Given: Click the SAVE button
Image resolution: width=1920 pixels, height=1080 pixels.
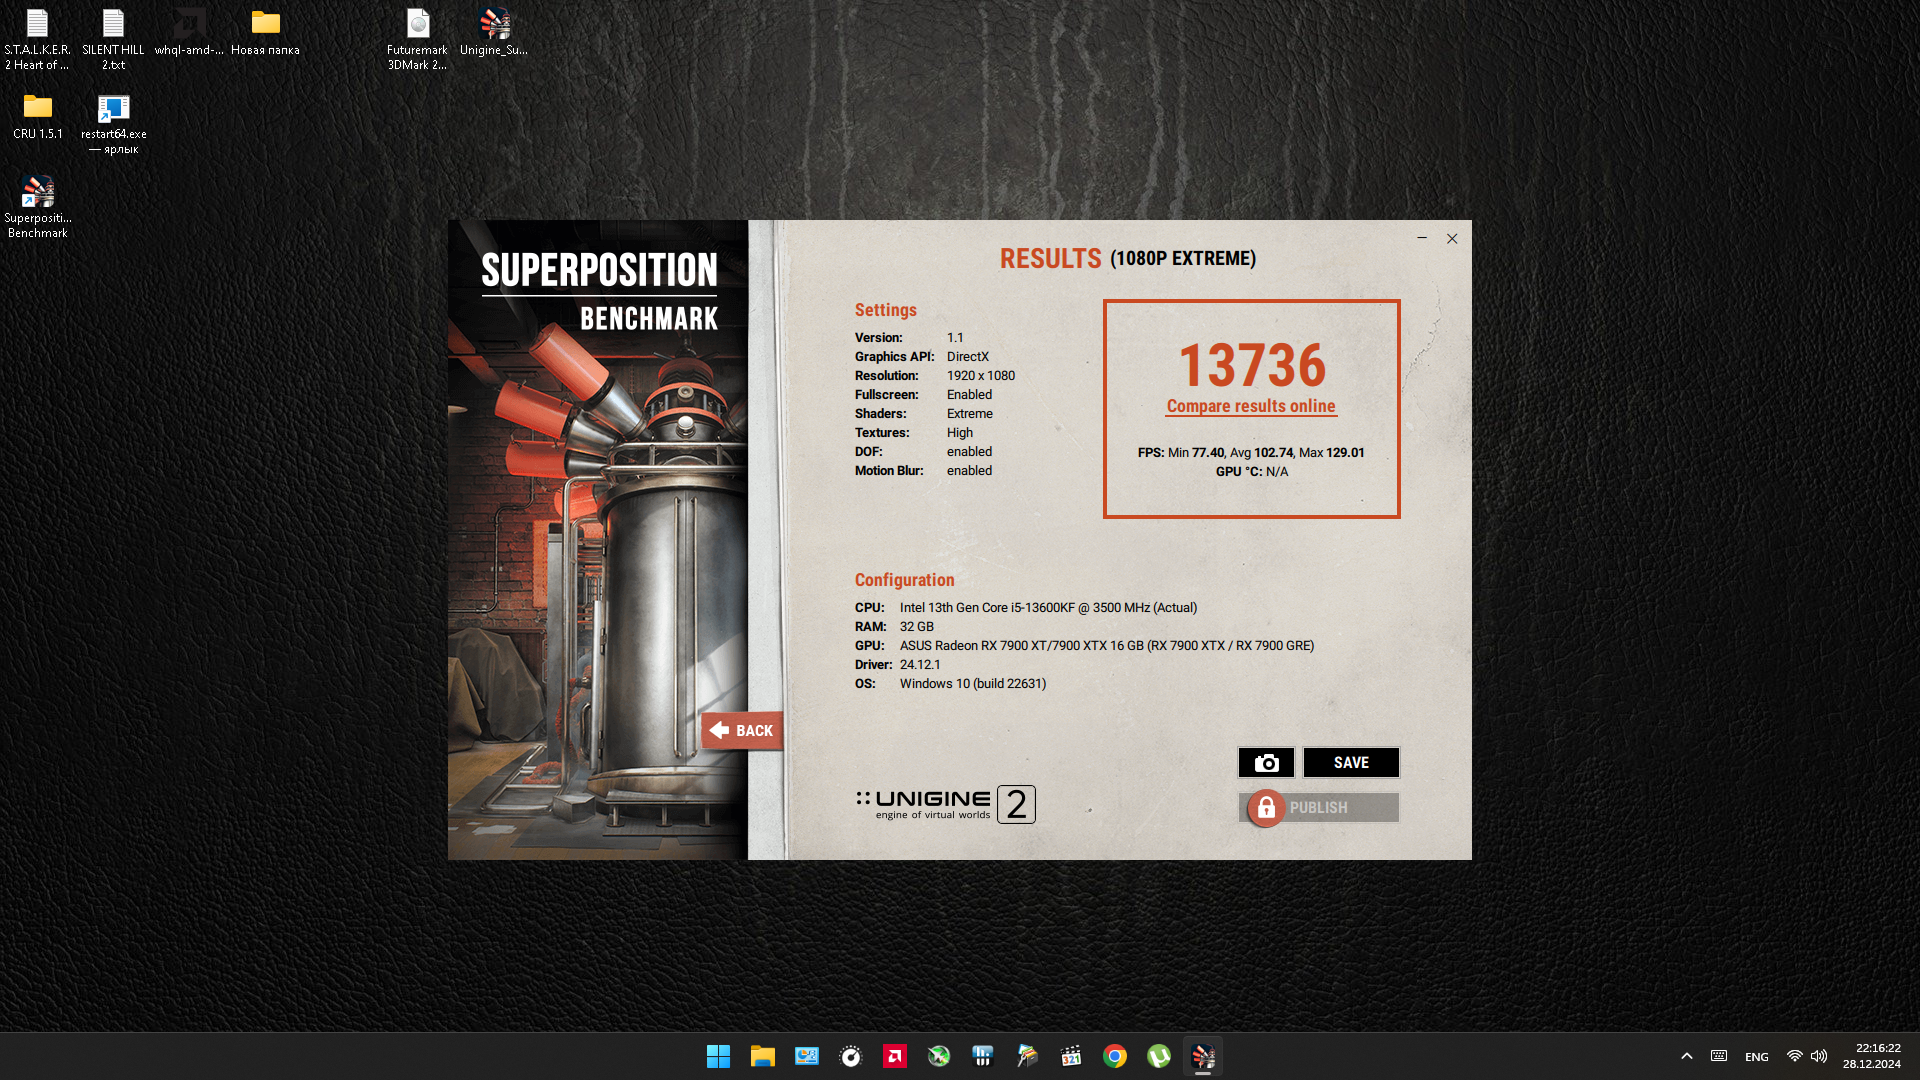Looking at the screenshot, I should 1351,763.
